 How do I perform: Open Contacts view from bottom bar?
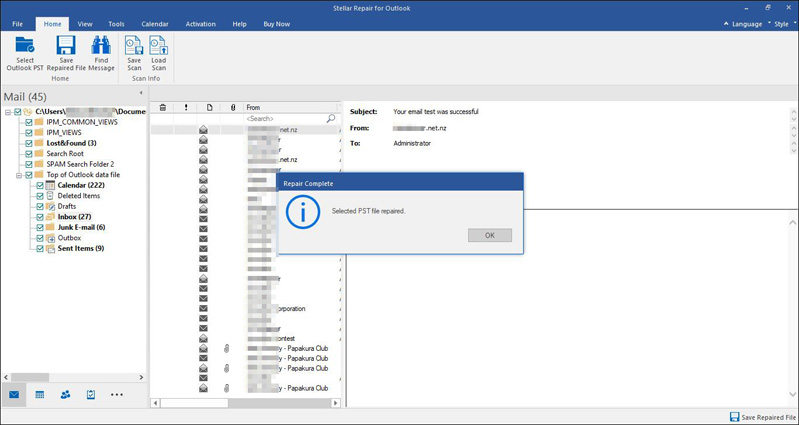point(65,394)
